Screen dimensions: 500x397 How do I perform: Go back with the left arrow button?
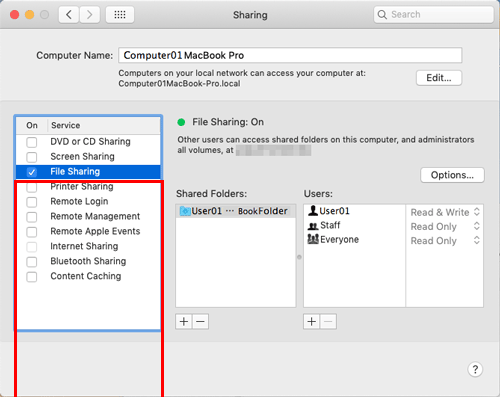[x=69, y=15]
